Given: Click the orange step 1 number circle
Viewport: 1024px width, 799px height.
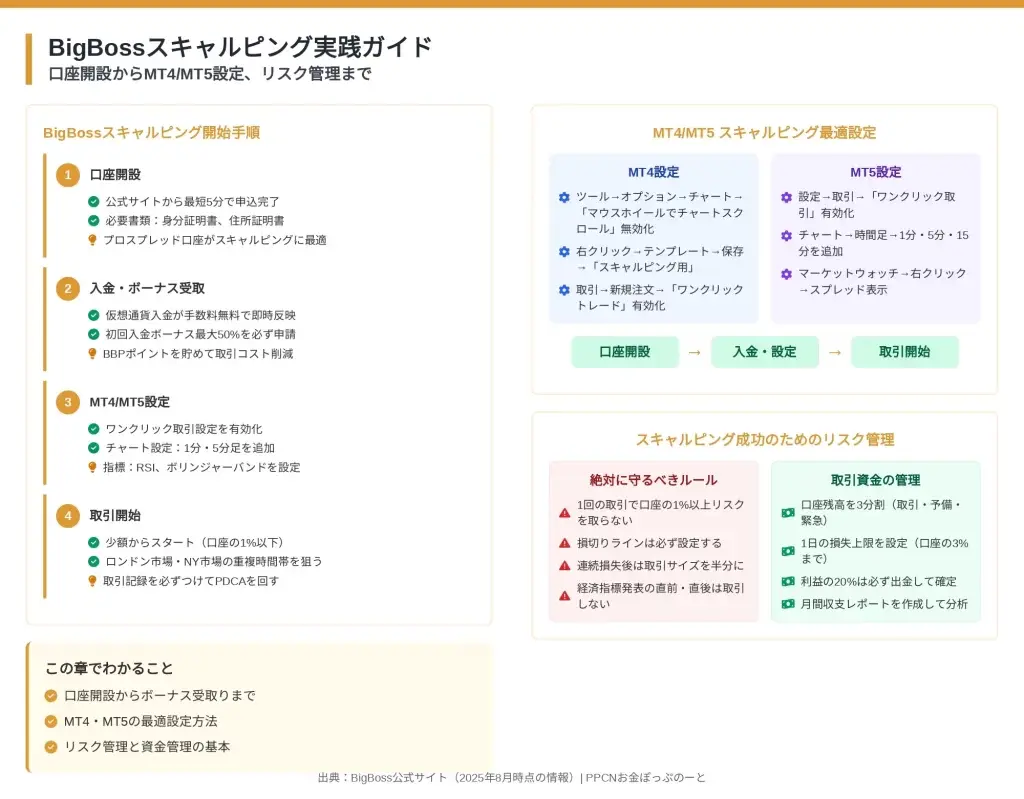Looking at the screenshot, I should (67, 175).
